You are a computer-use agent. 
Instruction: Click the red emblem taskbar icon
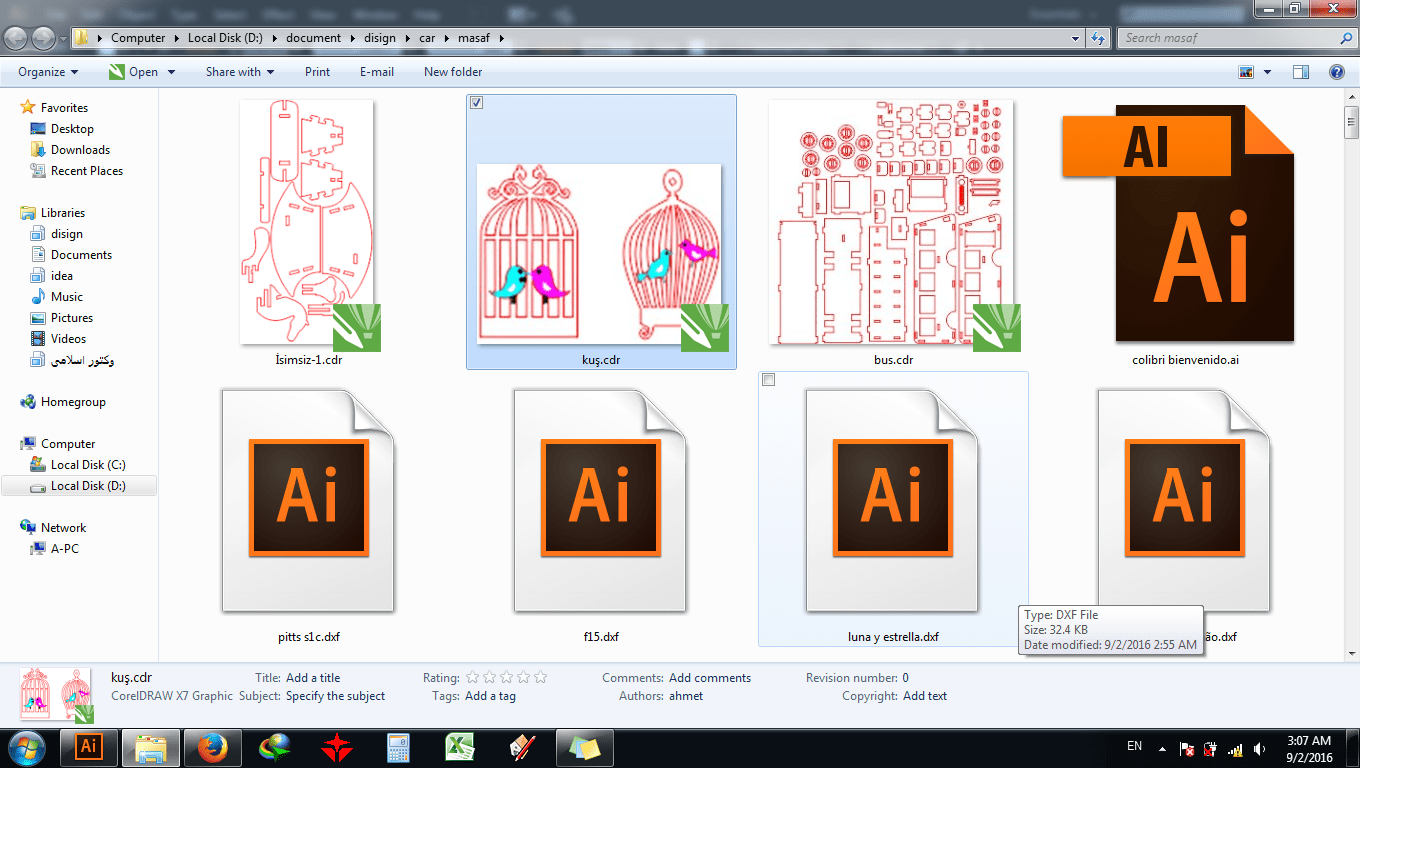336,747
